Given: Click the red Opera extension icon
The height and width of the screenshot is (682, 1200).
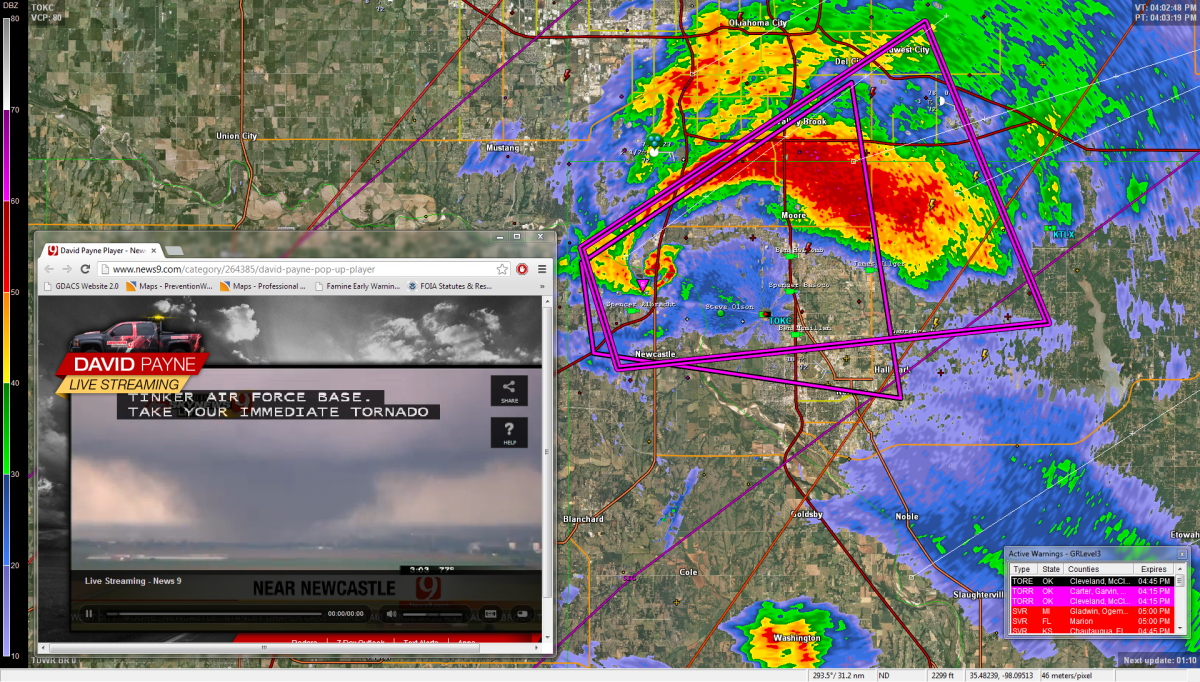Looking at the screenshot, I should pyautogui.click(x=522, y=269).
